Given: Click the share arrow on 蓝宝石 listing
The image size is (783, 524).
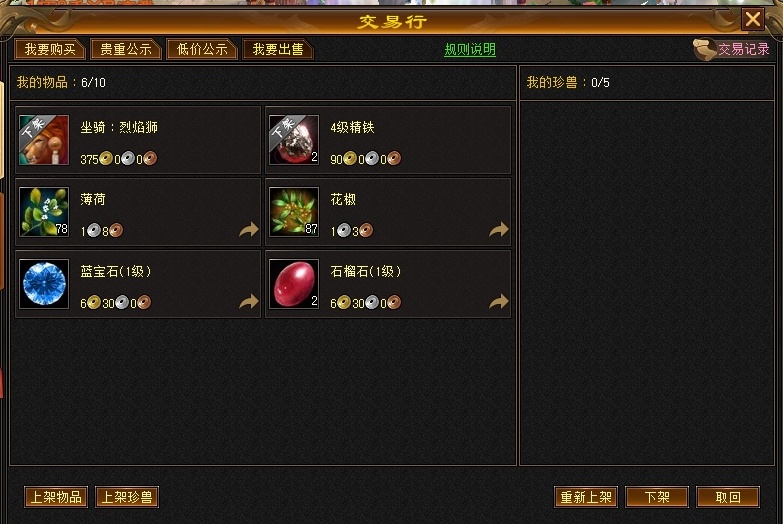Looking at the screenshot, I should [249, 301].
